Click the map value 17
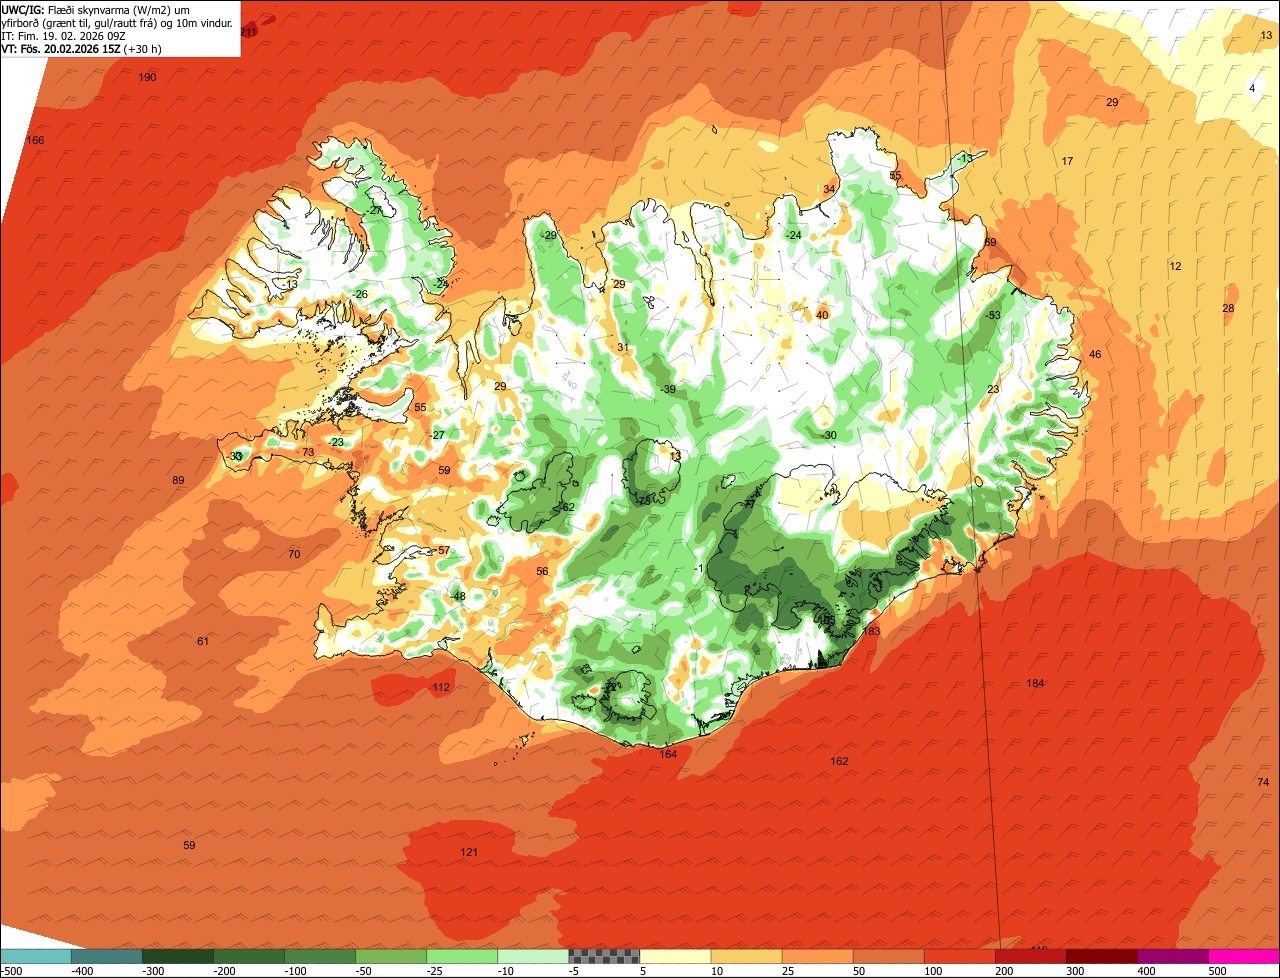The image size is (1280, 978). (1067, 161)
